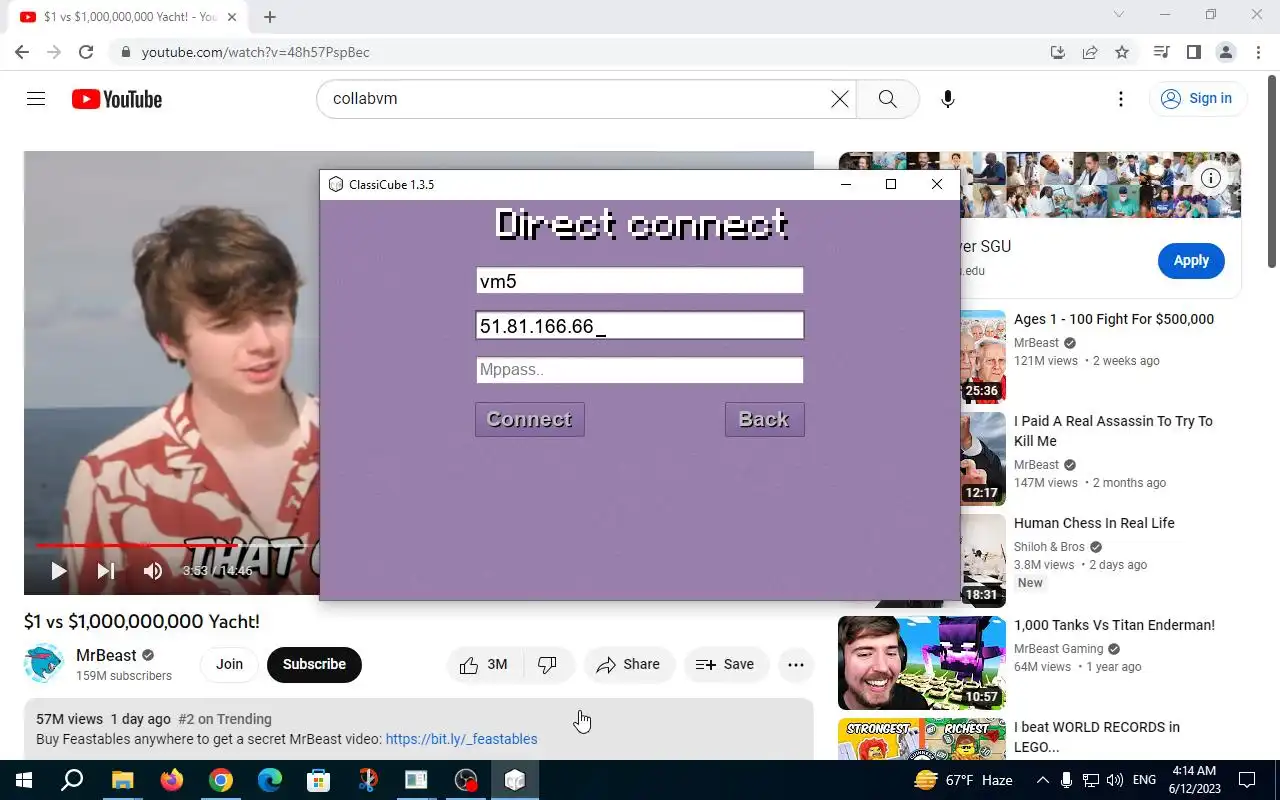Launch Firefox from the taskbar
Screen dimensions: 1280x800
point(172,780)
